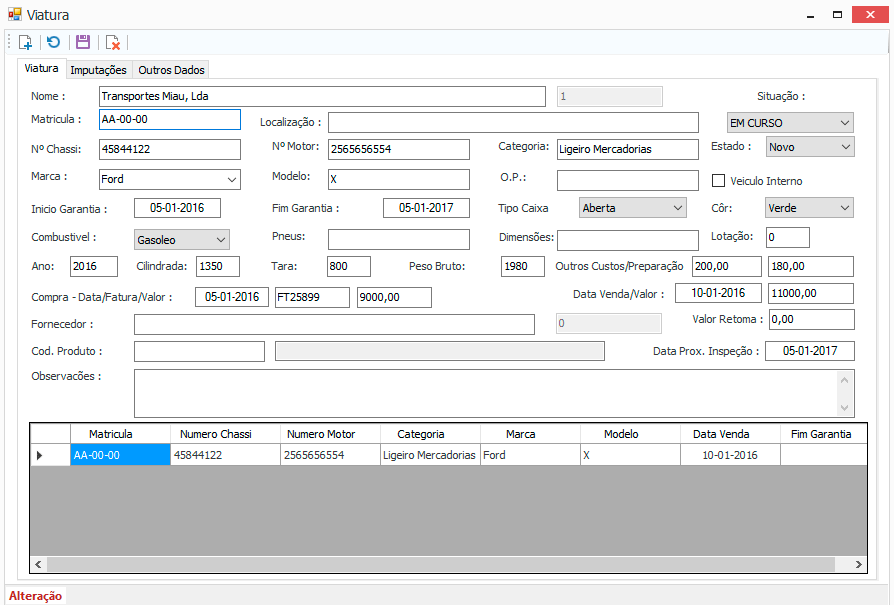The height and width of the screenshot is (605, 894).
Task: Sort grid by Matricula column header
Action: point(120,434)
